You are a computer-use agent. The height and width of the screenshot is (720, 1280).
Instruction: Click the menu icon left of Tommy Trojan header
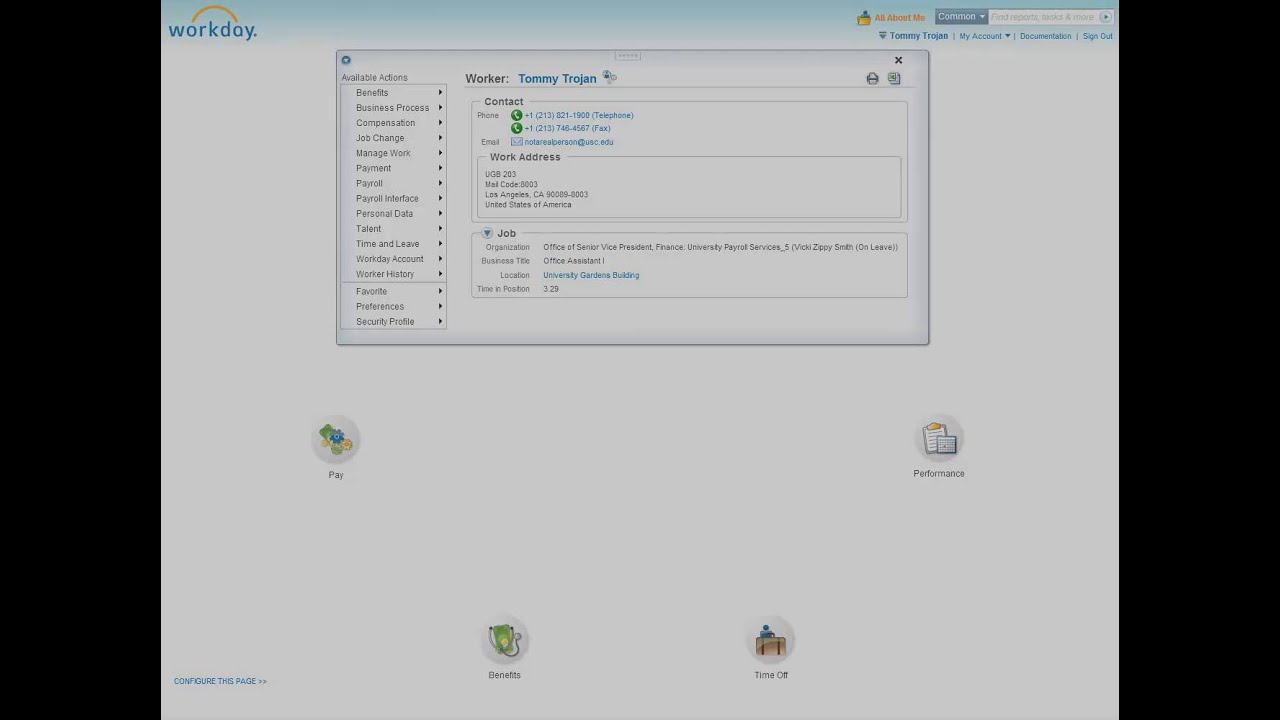tap(883, 36)
